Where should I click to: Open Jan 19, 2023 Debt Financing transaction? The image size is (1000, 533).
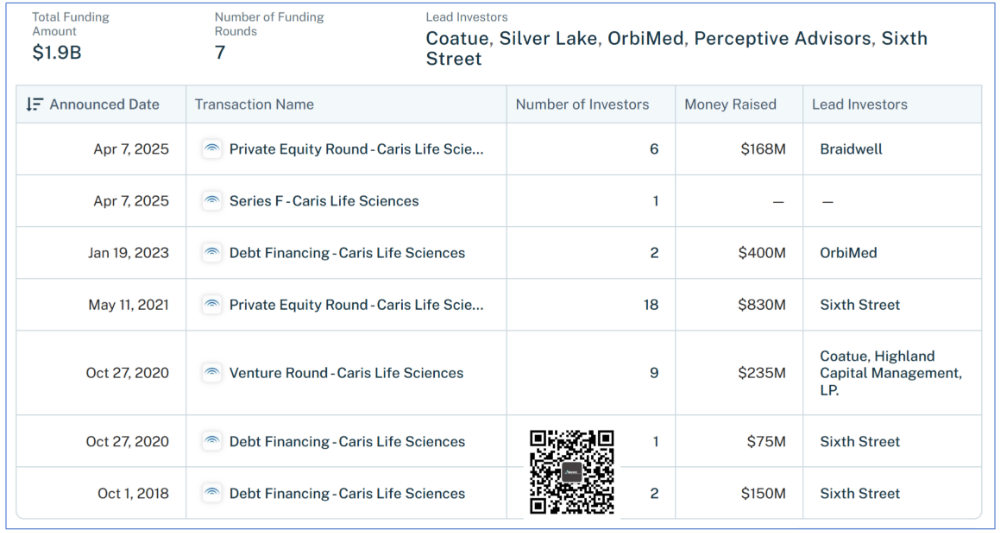pyautogui.click(x=347, y=253)
